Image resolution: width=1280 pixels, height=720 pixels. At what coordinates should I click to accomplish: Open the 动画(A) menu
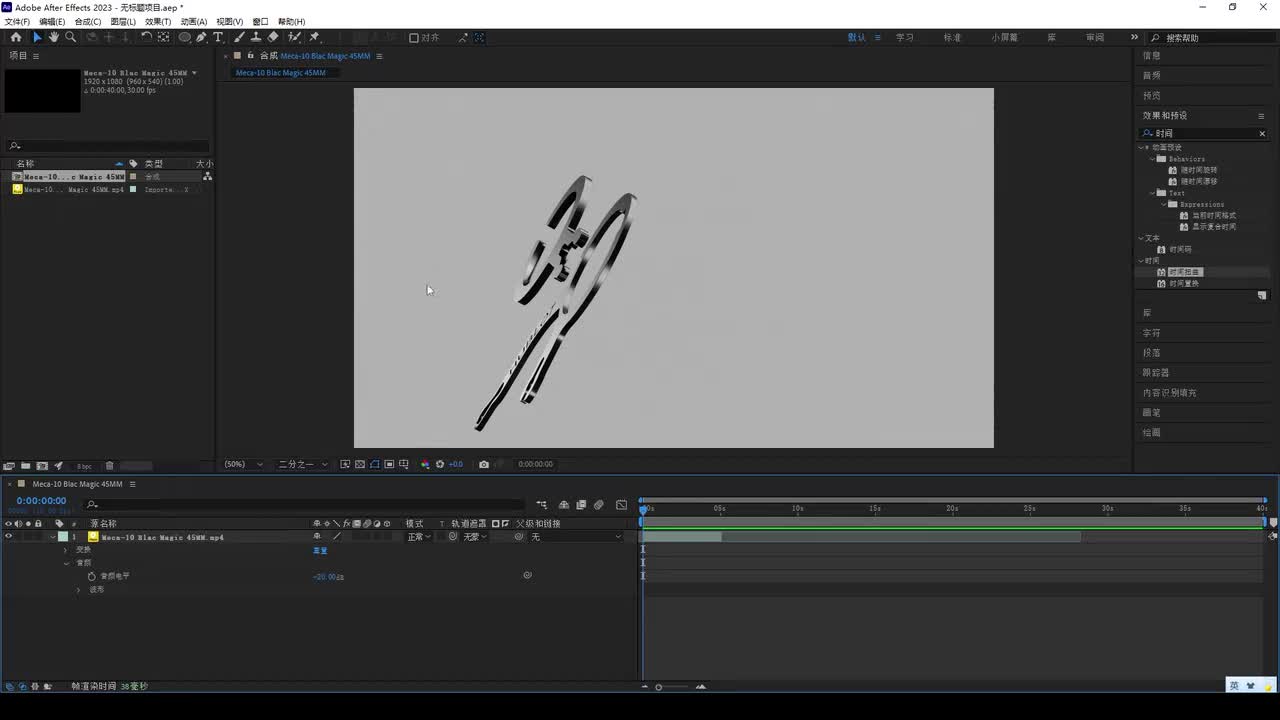(194, 21)
